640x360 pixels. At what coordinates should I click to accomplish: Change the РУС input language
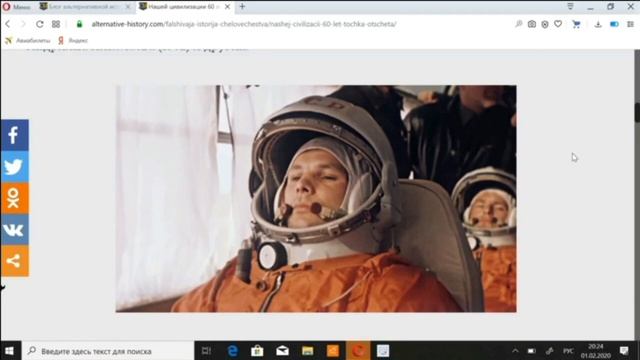click(x=568, y=351)
